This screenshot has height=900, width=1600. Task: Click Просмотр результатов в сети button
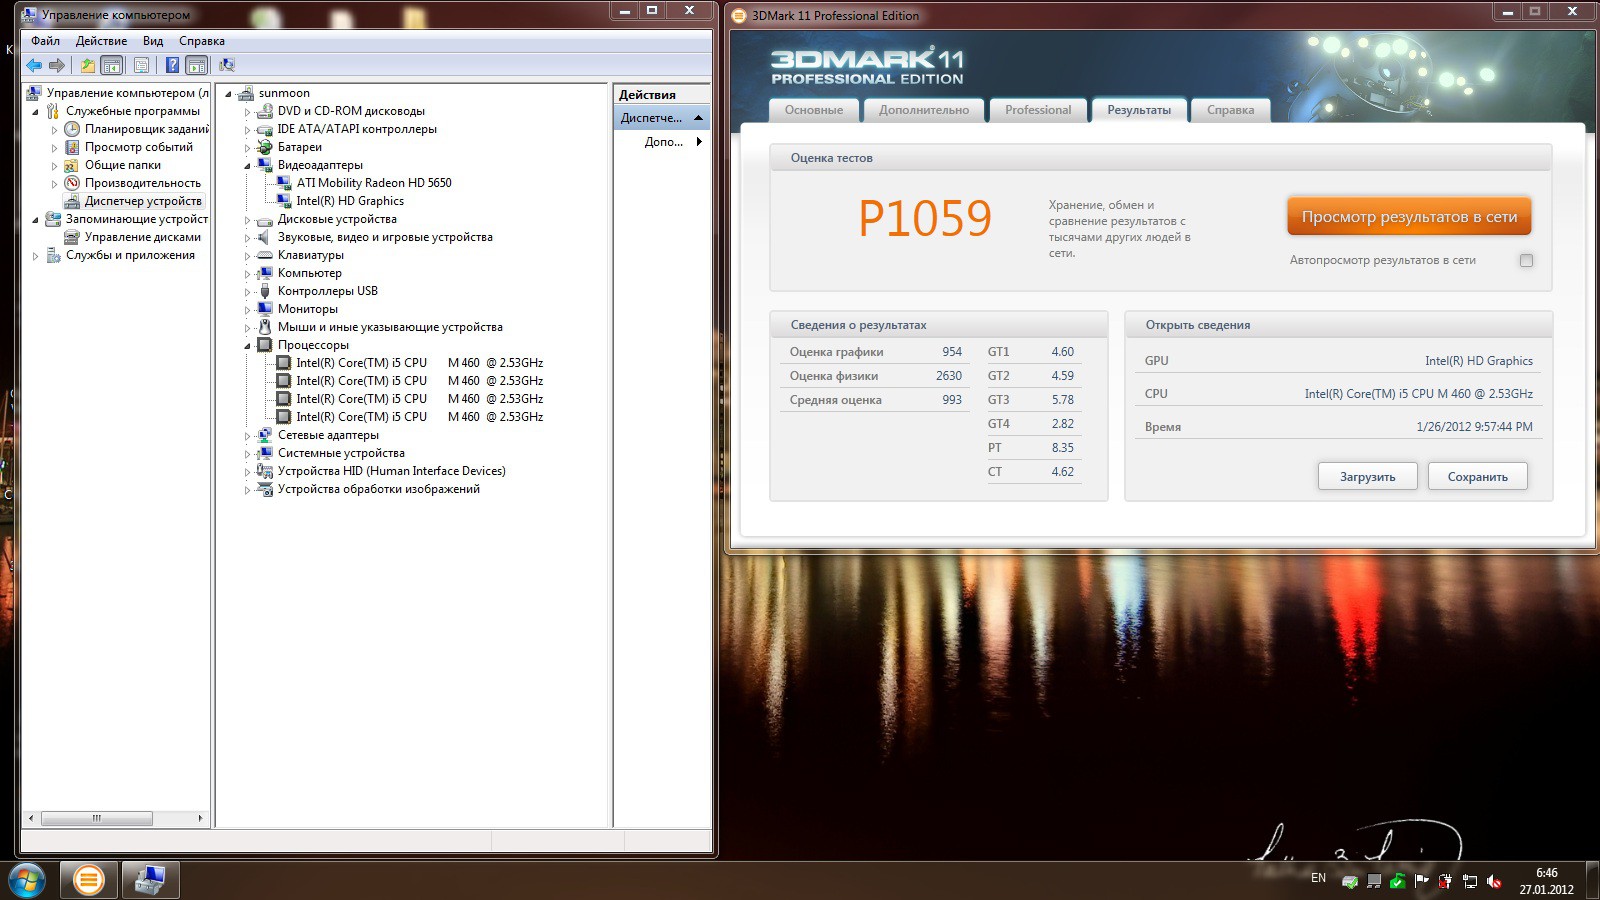(x=1409, y=217)
